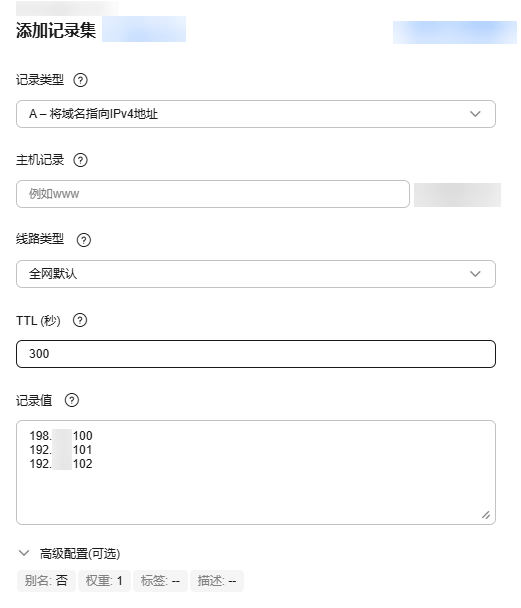Click help icon beside TTL (秒)
521x608 pixels.
(80, 320)
